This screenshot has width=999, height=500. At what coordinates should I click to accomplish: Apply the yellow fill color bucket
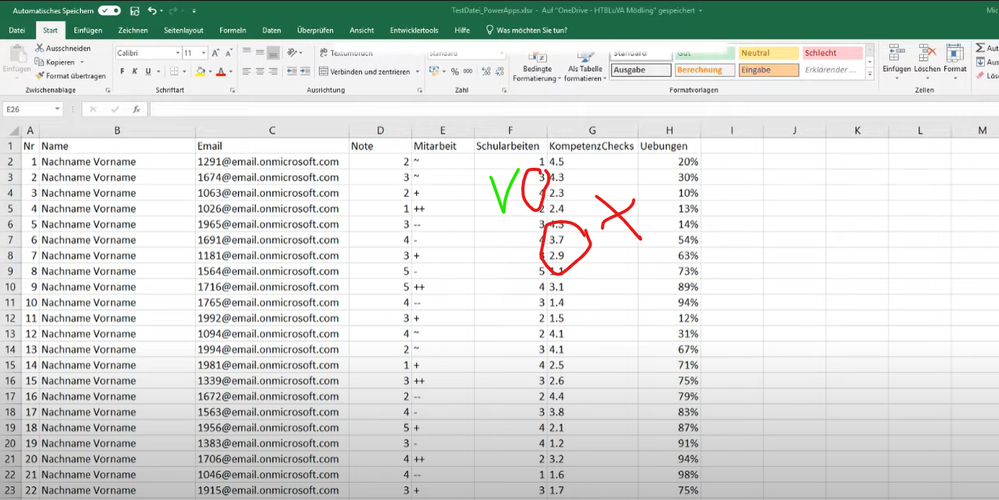201,71
